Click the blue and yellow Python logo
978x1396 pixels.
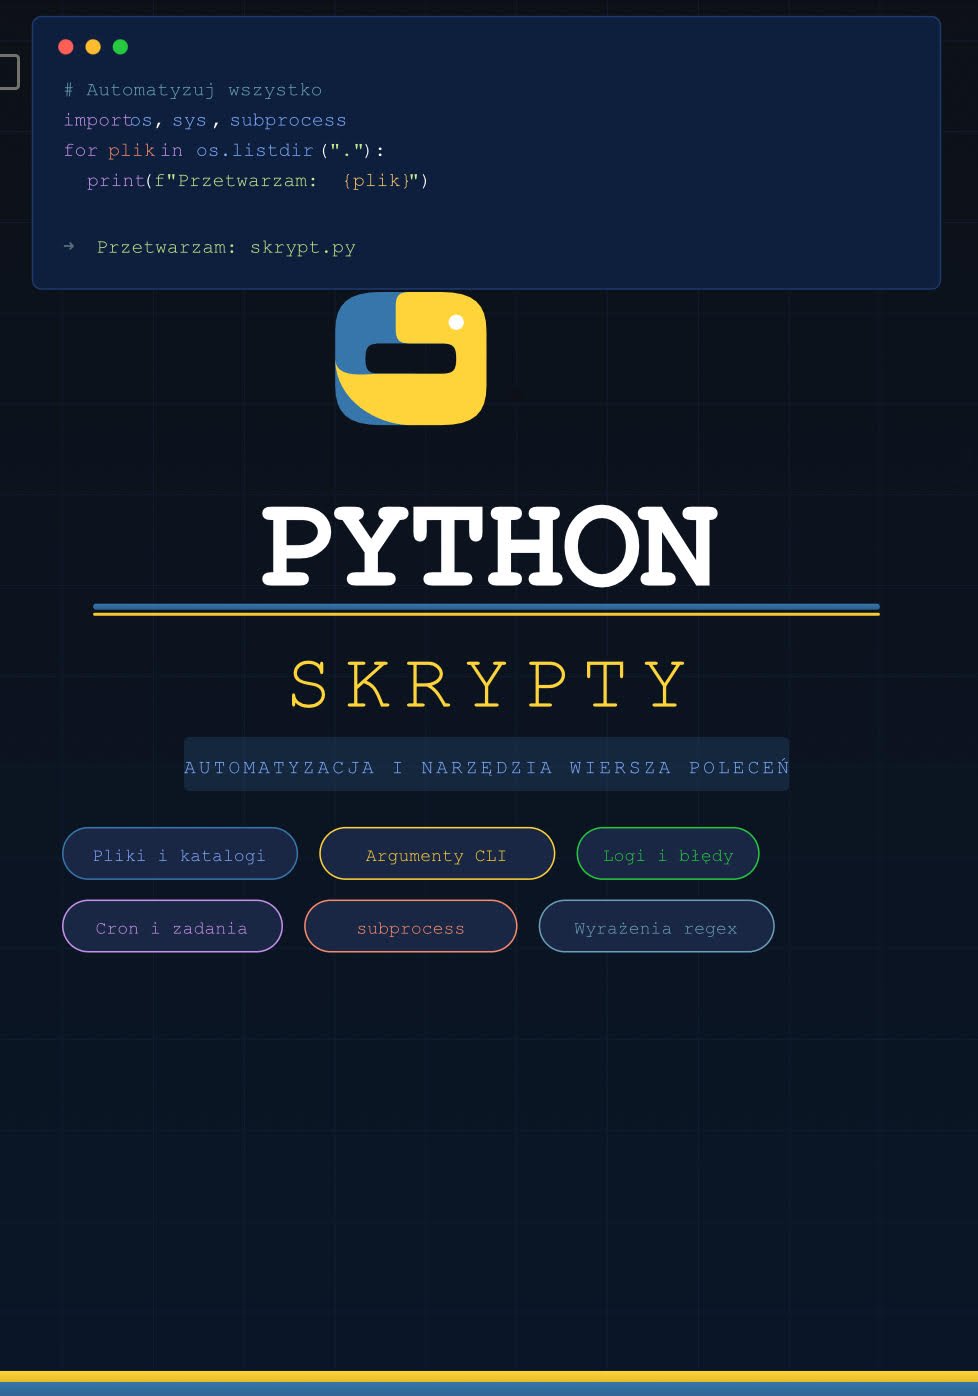click(x=410, y=359)
